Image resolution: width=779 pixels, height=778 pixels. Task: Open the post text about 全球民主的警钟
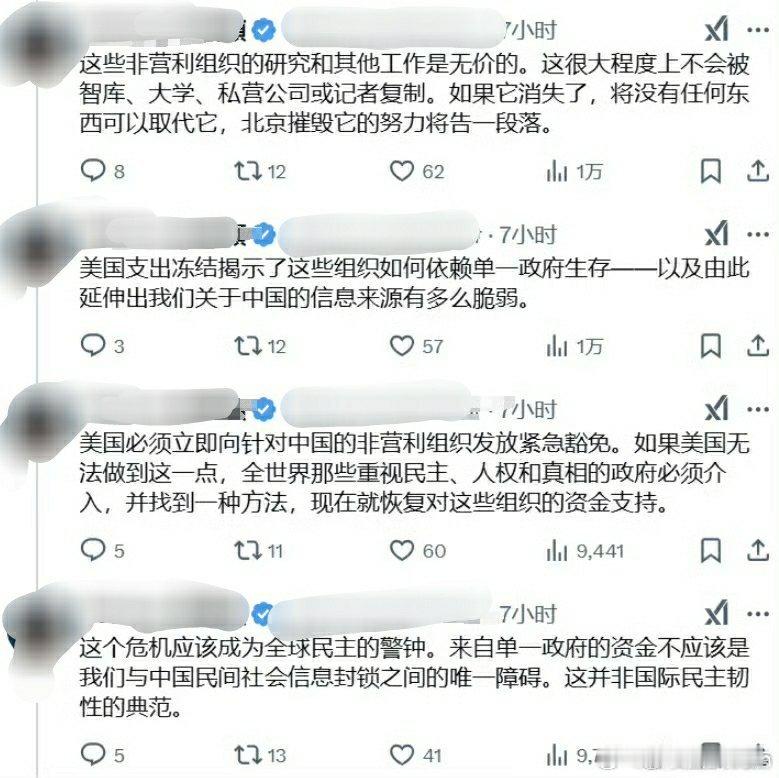click(414, 677)
